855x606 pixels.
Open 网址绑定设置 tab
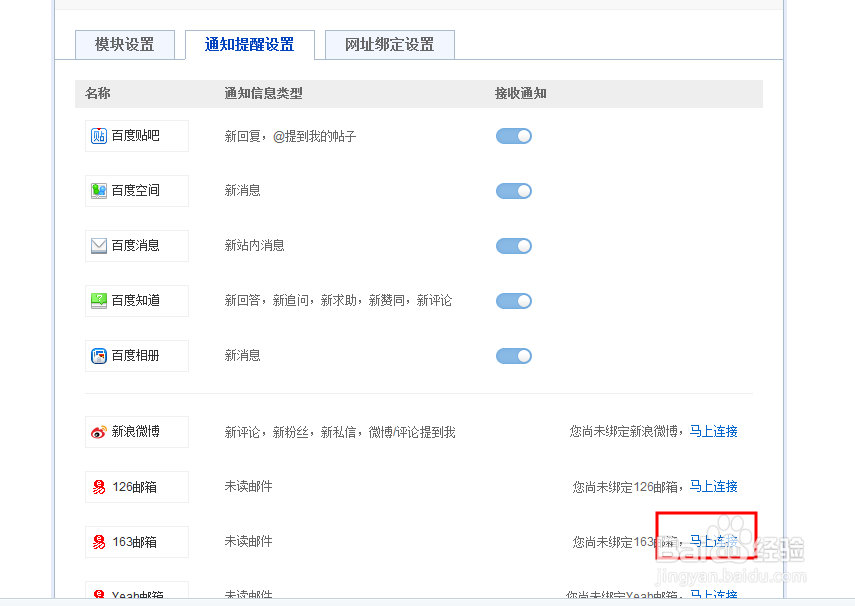click(390, 45)
